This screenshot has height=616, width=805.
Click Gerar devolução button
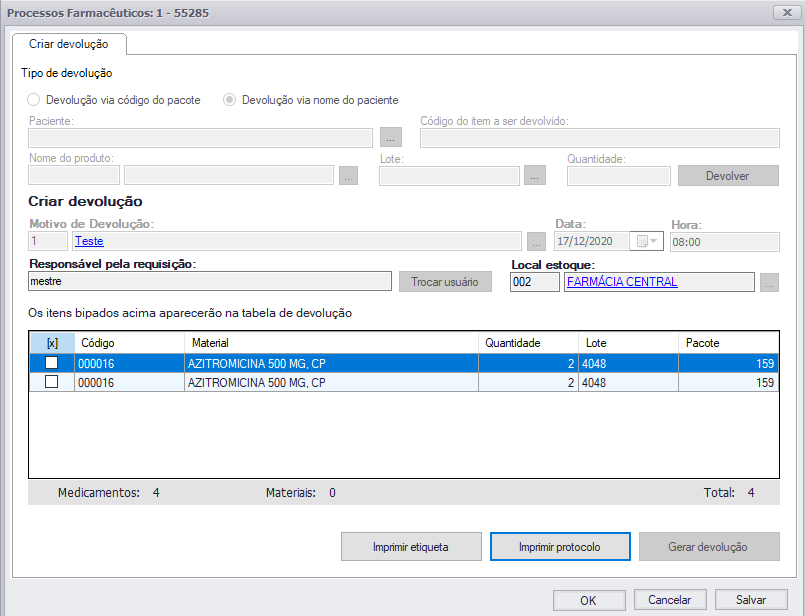(x=709, y=547)
